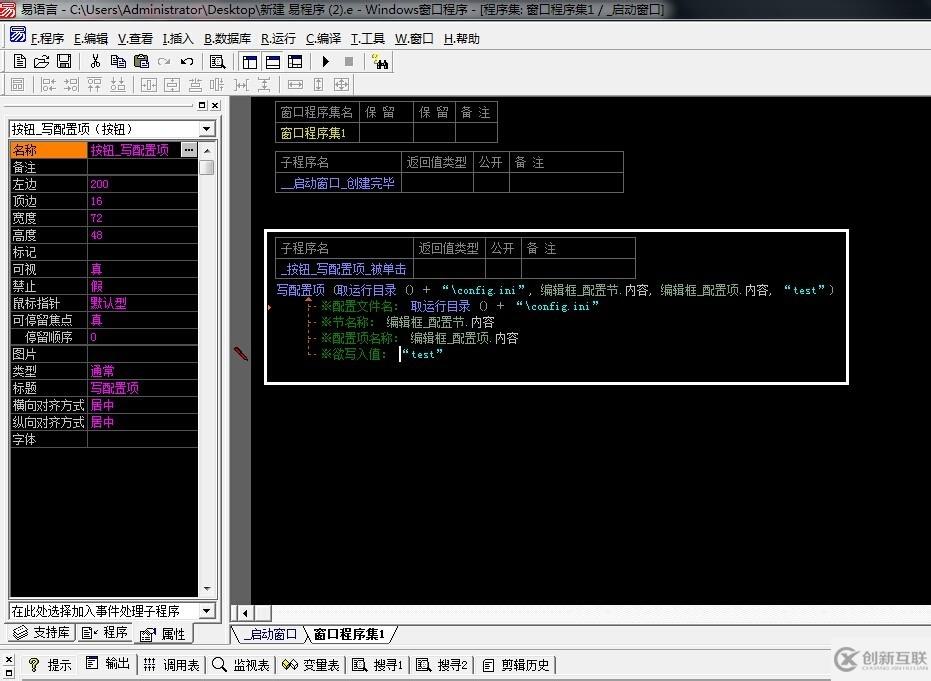Click the align-top edges icon
The height and width of the screenshot is (681, 931).
point(94,85)
